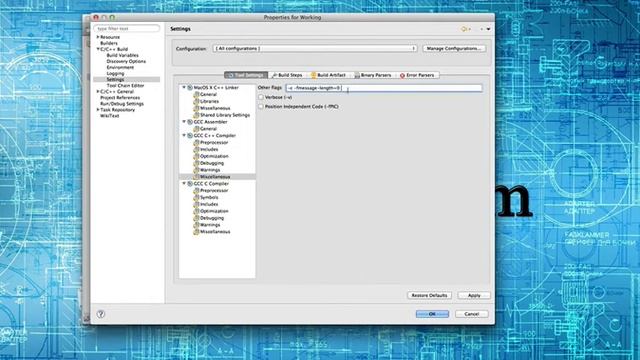
Task: Select the Libraries icon under the linker
Action: click(x=196, y=101)
